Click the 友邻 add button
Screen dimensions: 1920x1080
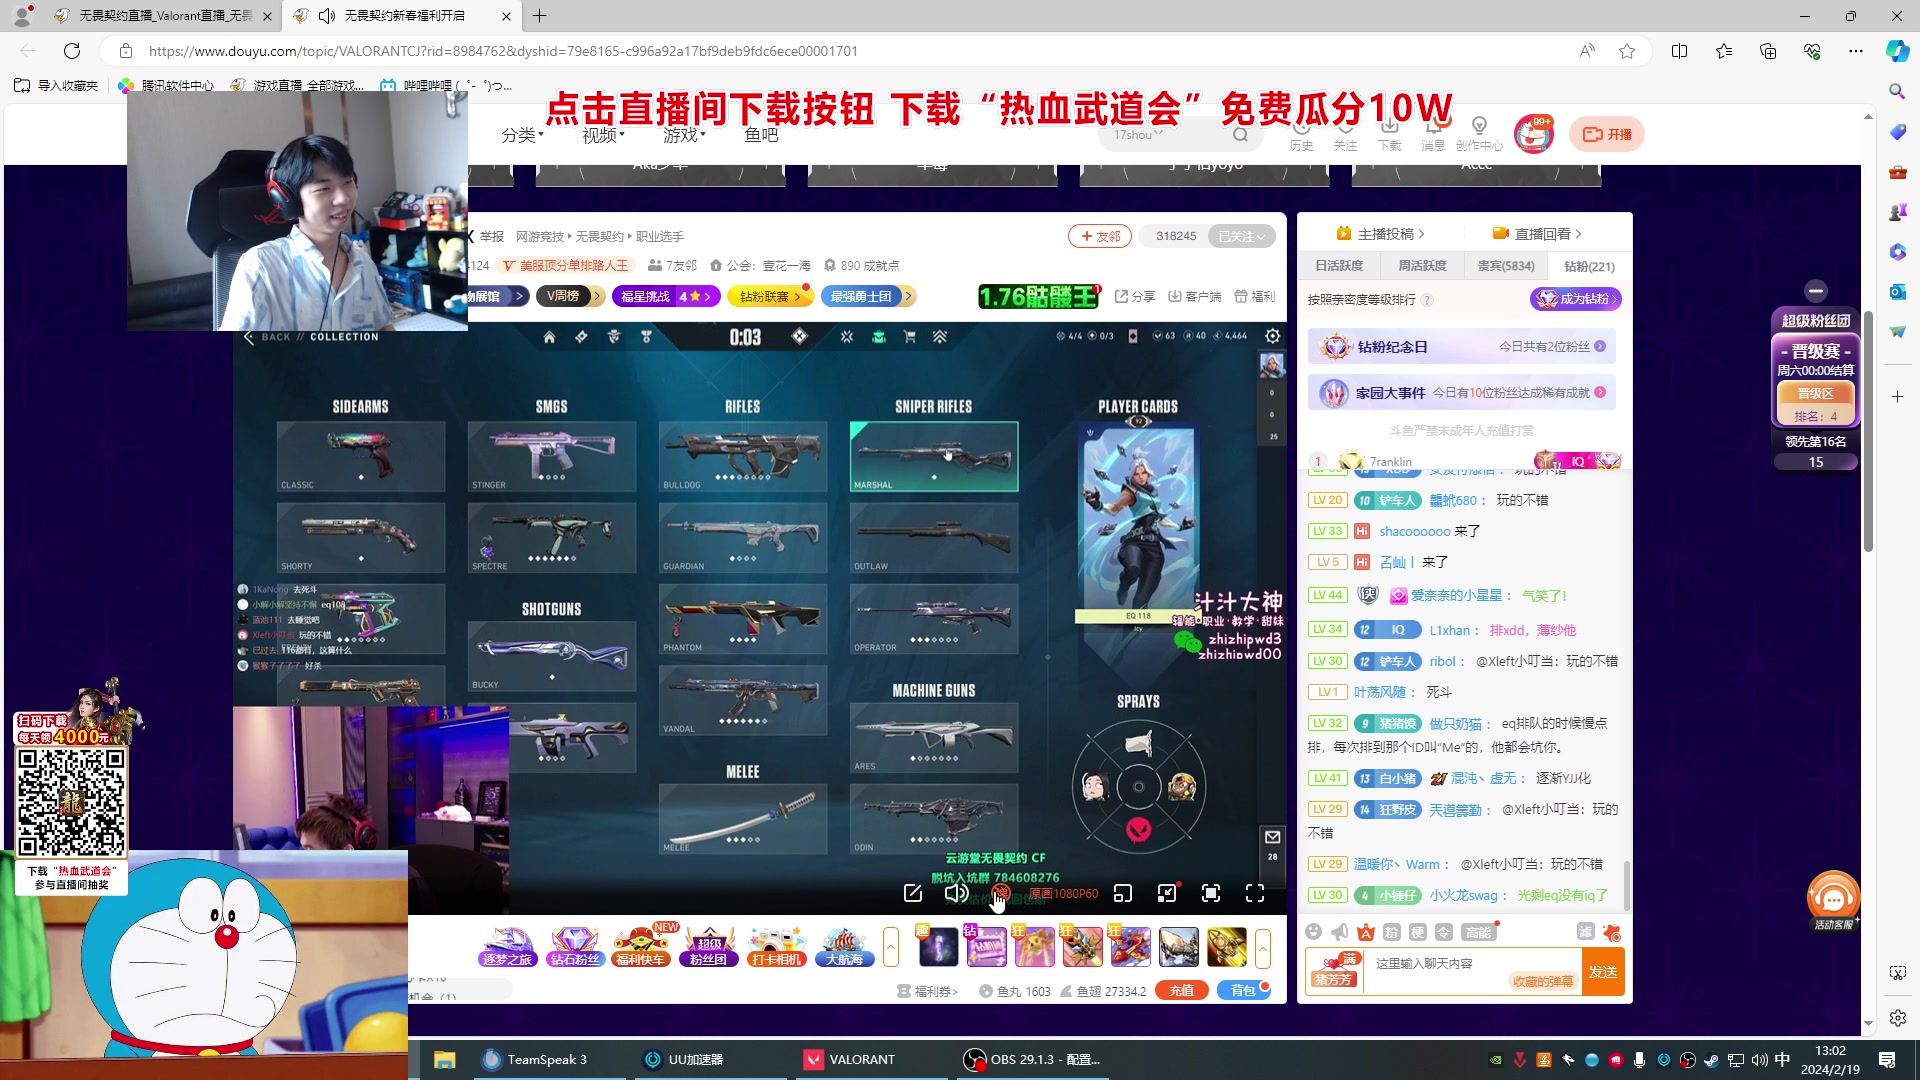coord(1100,237)
